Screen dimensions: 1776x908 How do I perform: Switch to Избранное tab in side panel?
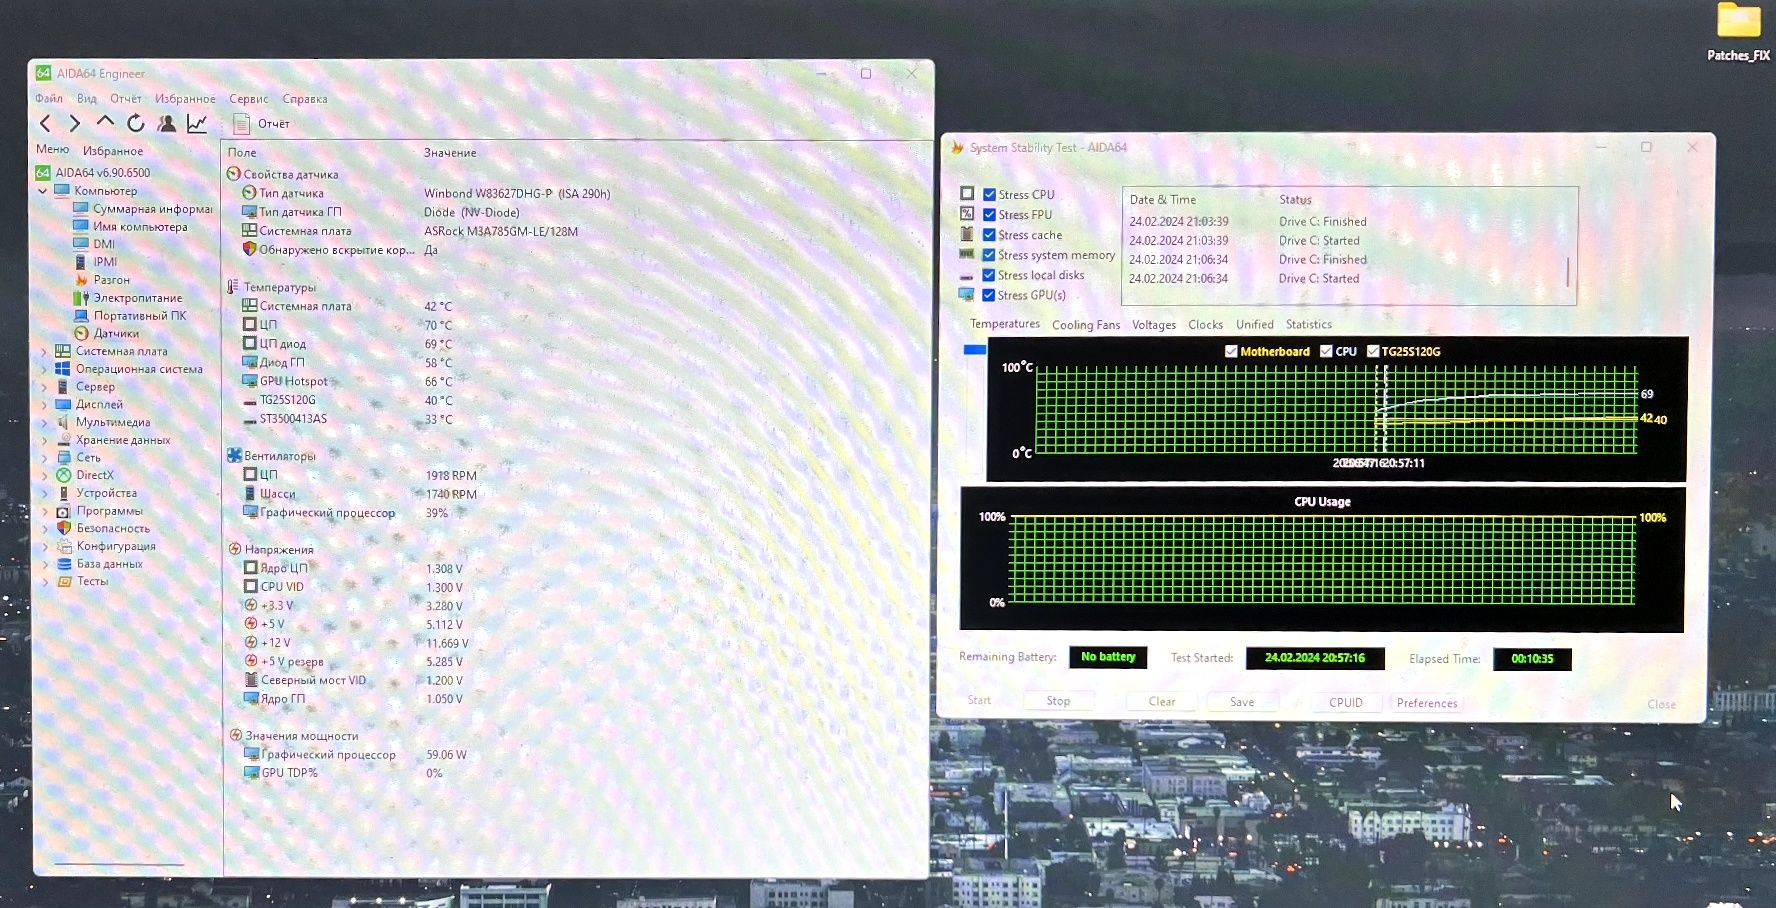click(x=113, y=151)
